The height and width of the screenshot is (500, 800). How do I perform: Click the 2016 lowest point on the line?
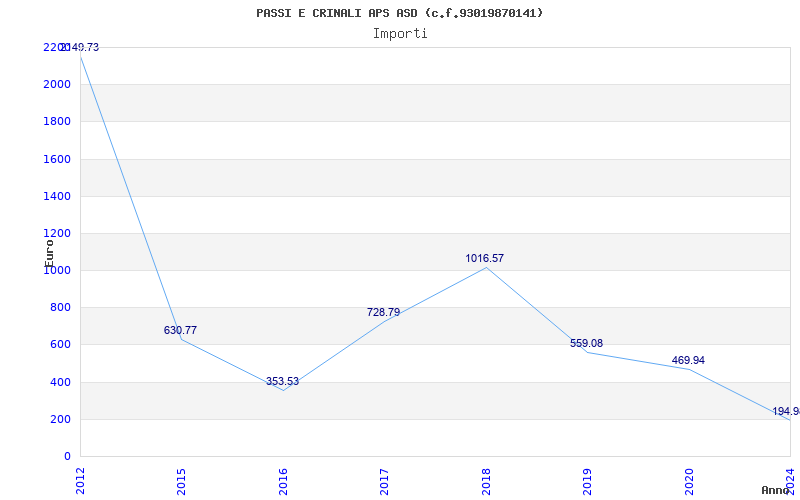tap(283, 390)
